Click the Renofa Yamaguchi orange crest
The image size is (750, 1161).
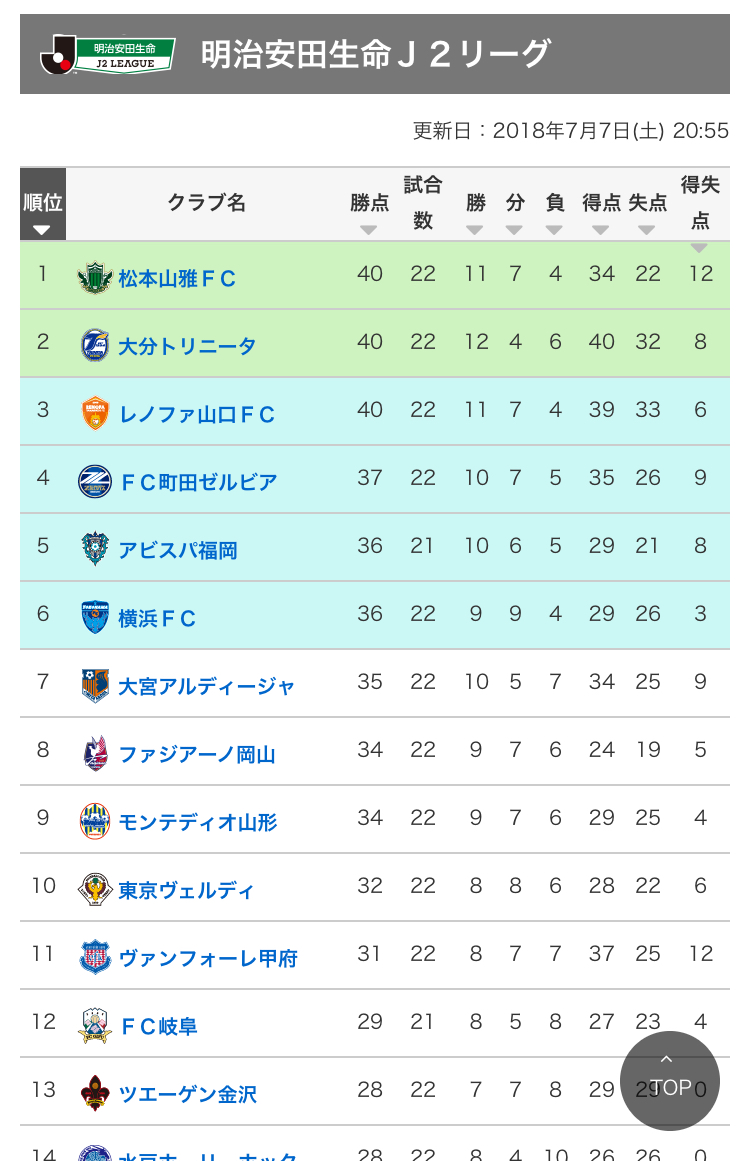tap(95, 413)
